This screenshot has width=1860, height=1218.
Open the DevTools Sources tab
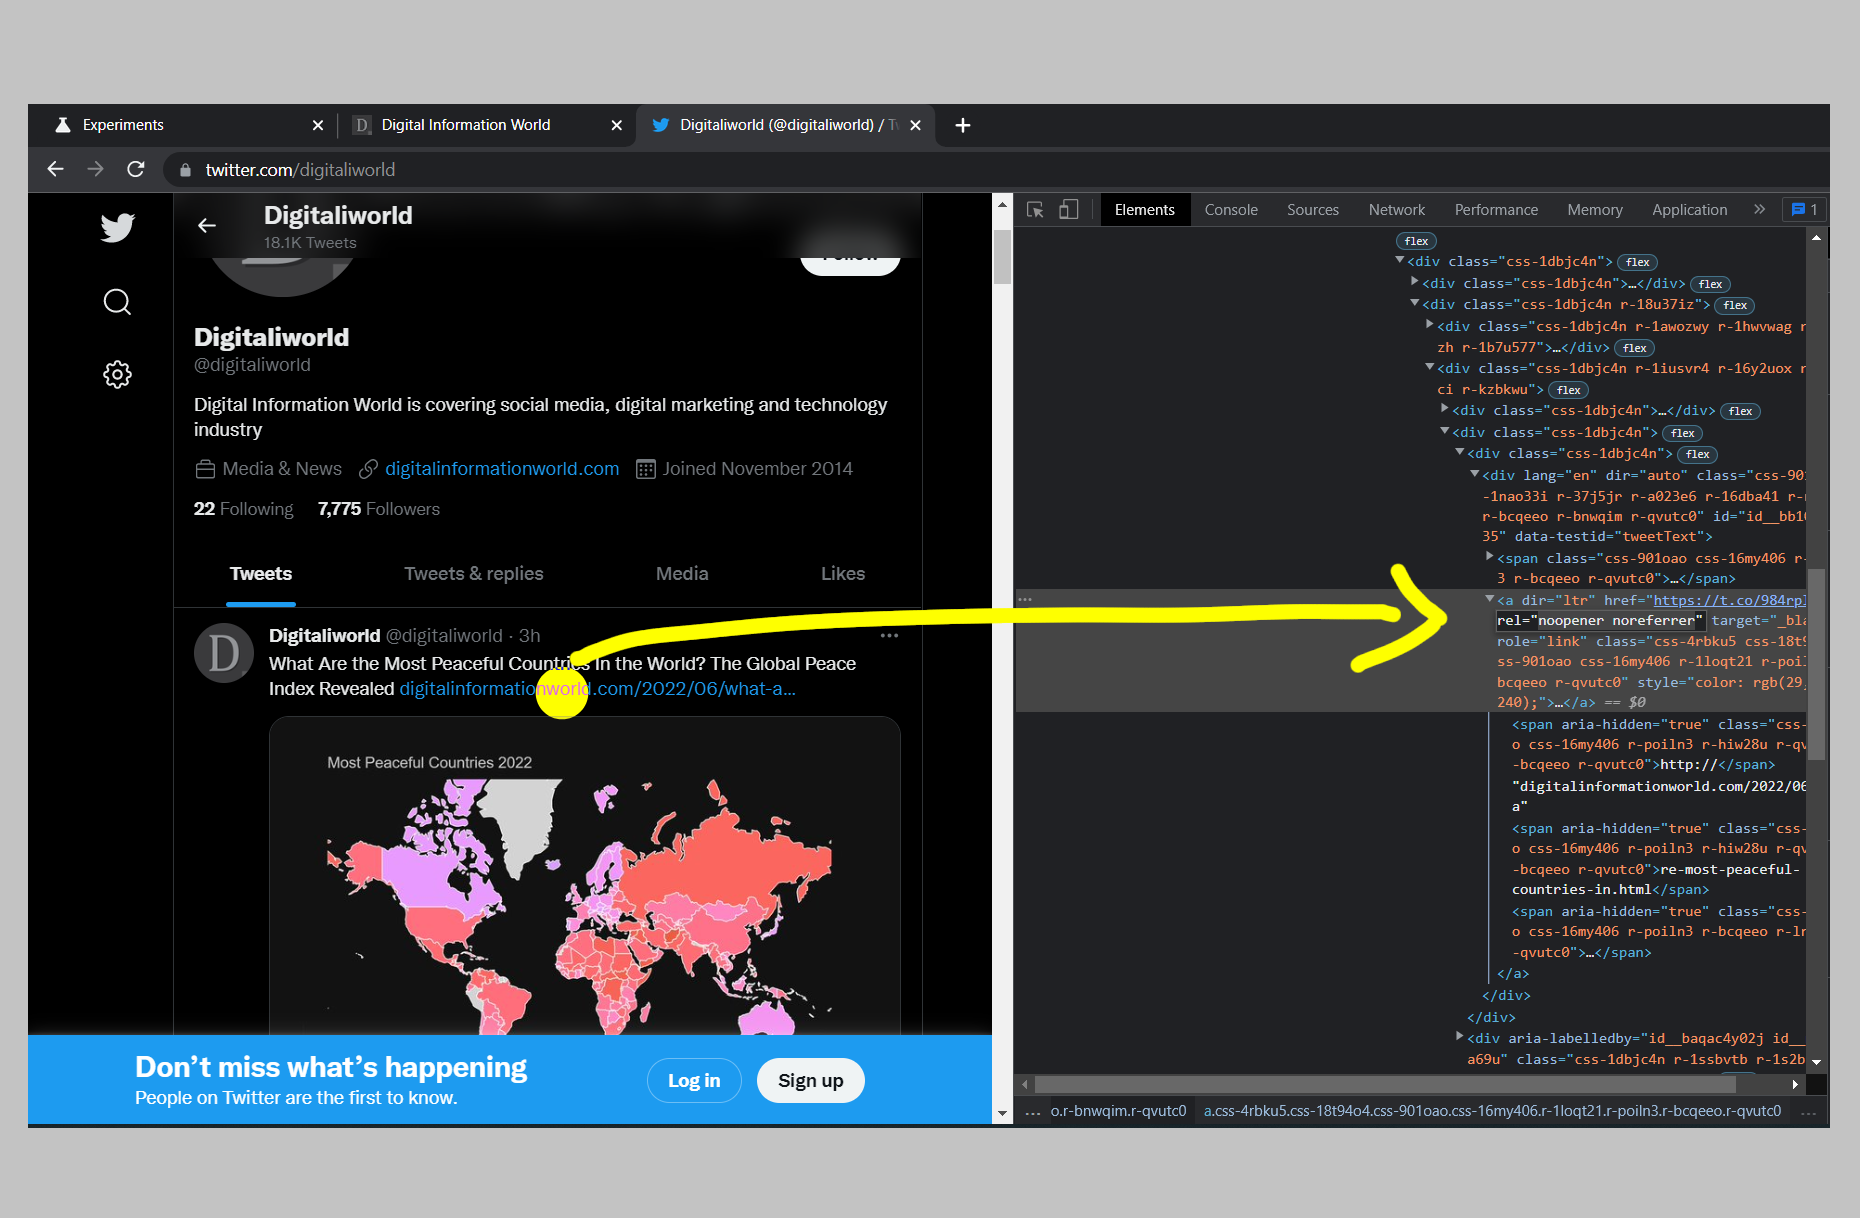[x=1313, y=210]
